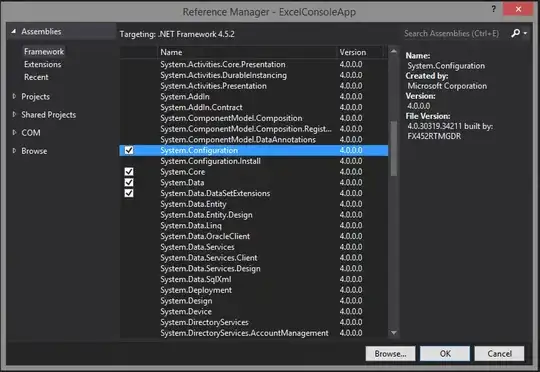Viewport: 540px width, 372px height.
Task: Close the Reference Manager dialog
Action: click(x=518, y=9)
